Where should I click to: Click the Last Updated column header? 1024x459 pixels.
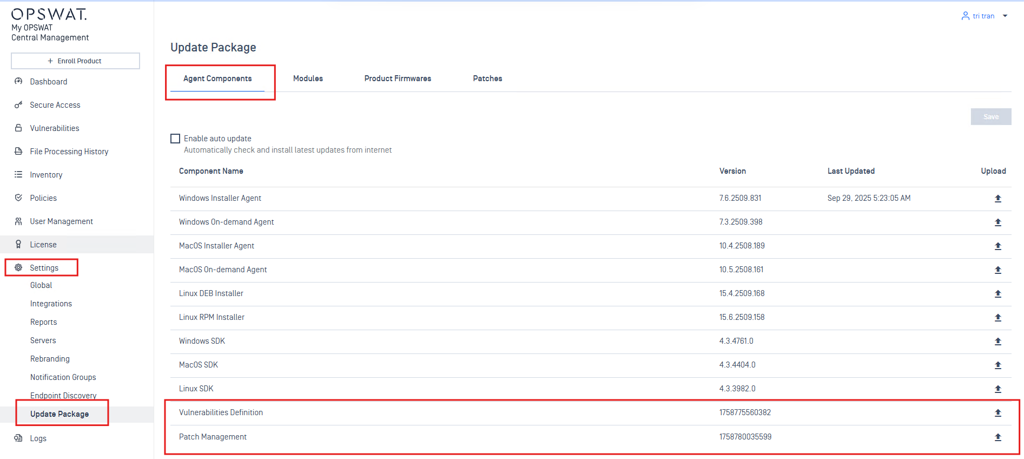[851, 171]
